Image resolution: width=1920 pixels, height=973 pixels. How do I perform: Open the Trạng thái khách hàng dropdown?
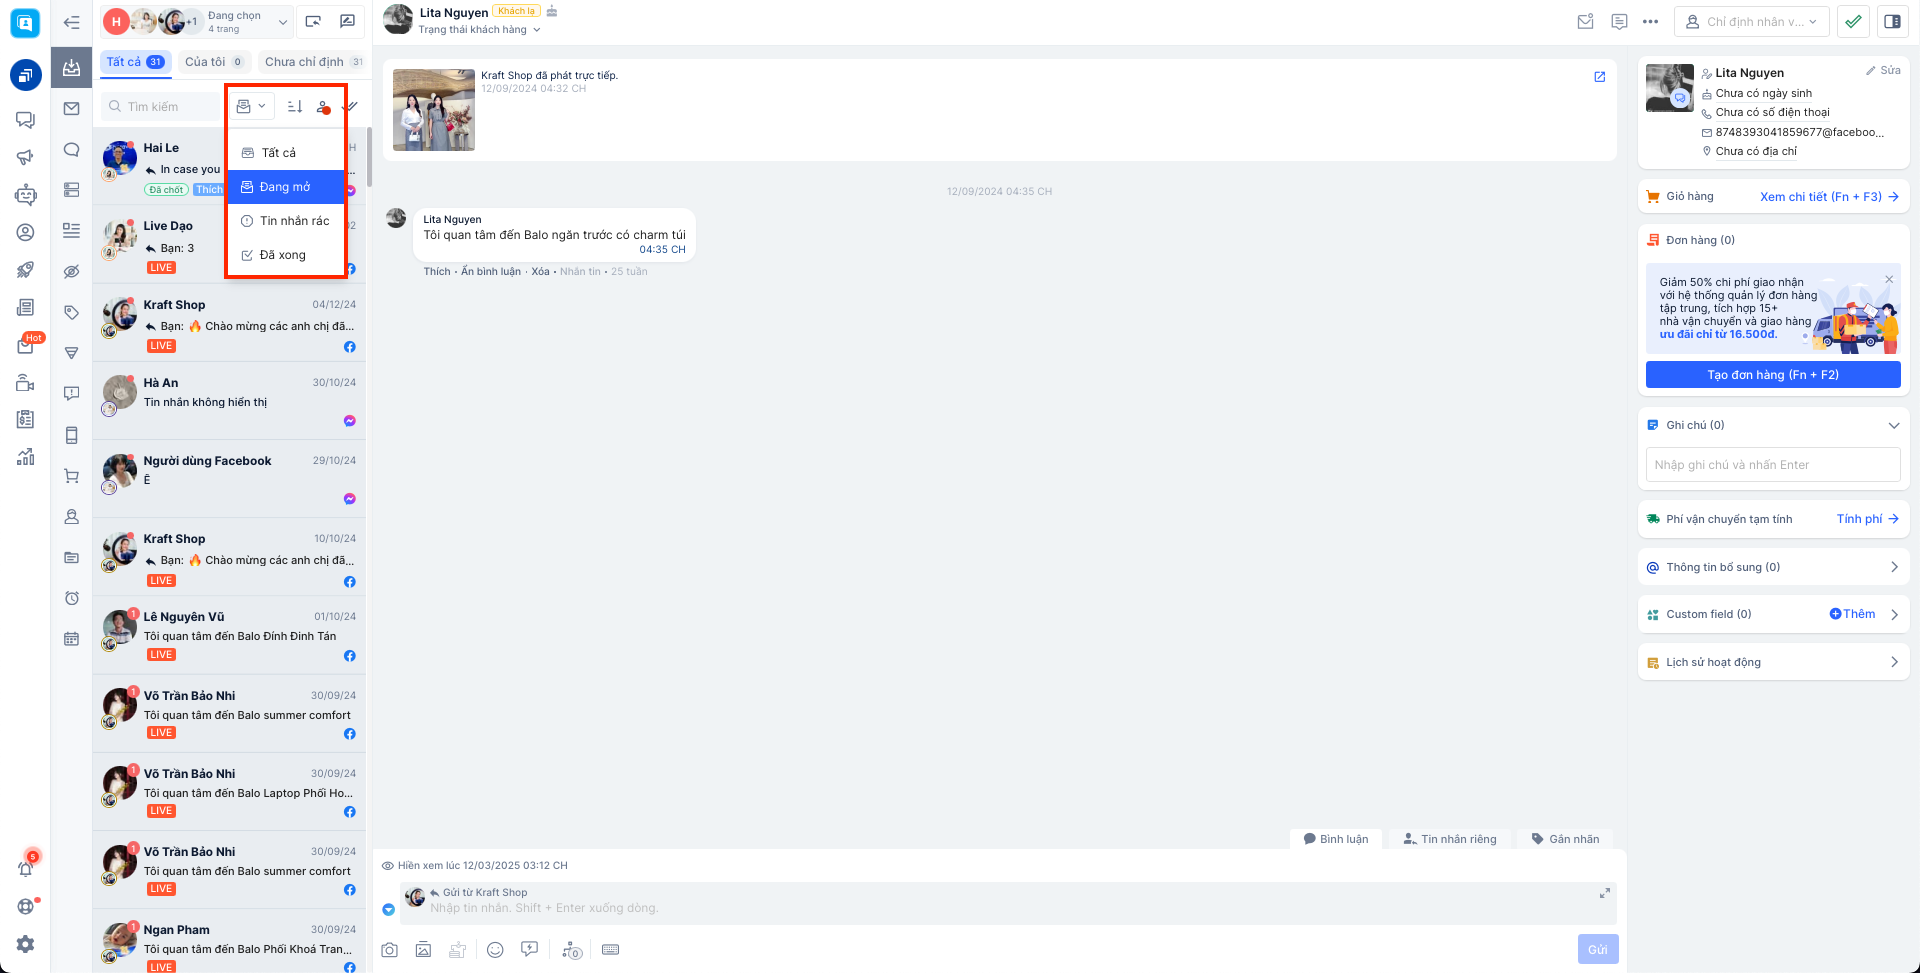(479, 30)
